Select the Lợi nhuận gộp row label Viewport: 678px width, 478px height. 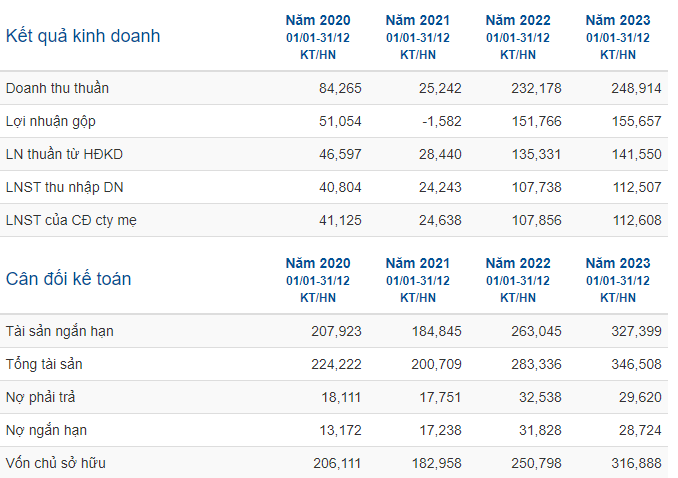51,122
